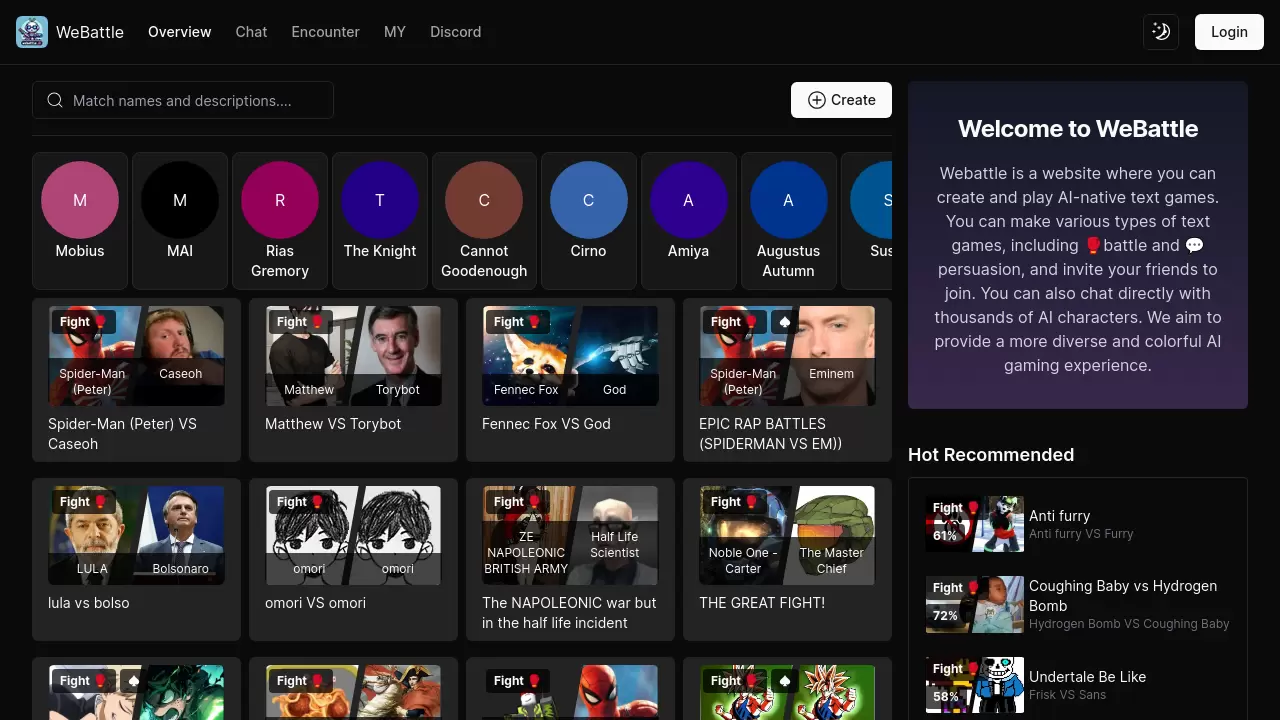Open The Knight character avatar
Screen dimensions: 1280x720
tap(380, 200)
